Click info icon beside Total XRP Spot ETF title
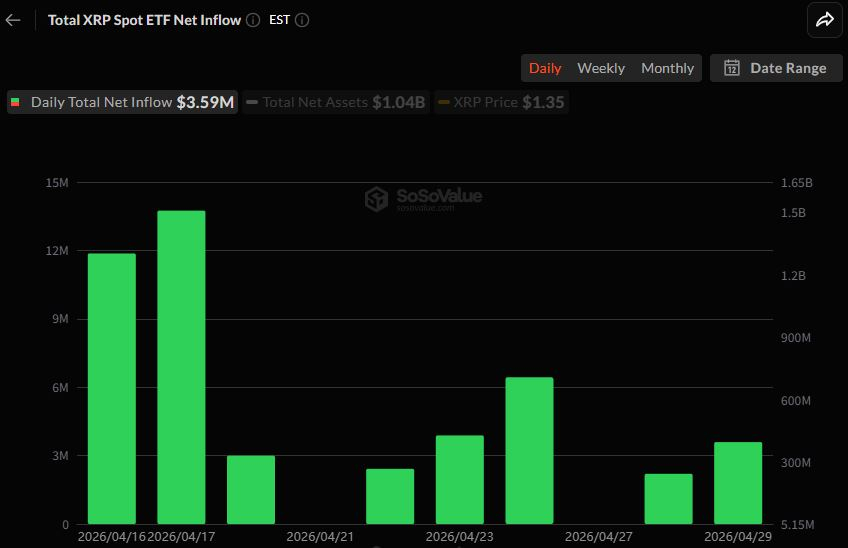The height and width of the screenshot is (548, 848). coord(253,20)
